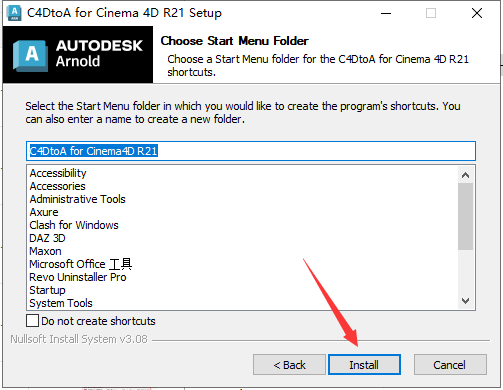Go back with the Back button
This screenshot has width=503, height=390.
click(289, 365)
